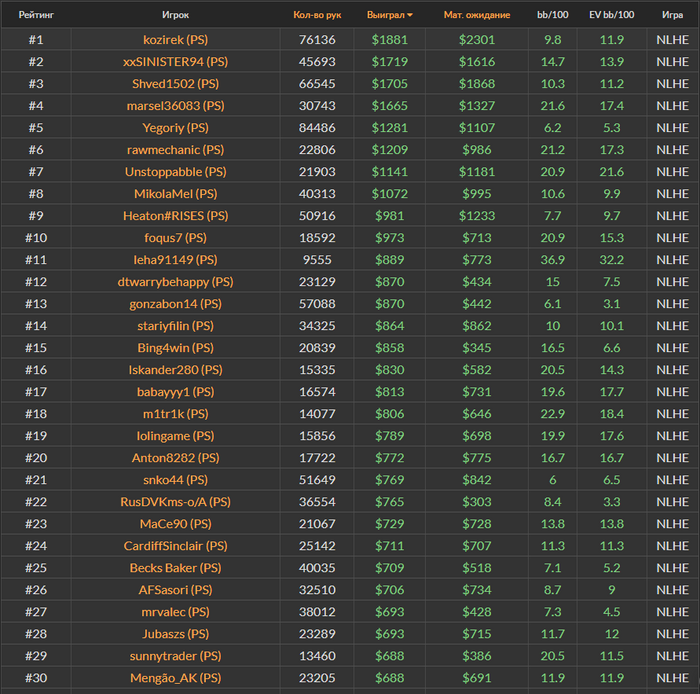Click the sort arrow beside Выиграл

tap(410, 16)
